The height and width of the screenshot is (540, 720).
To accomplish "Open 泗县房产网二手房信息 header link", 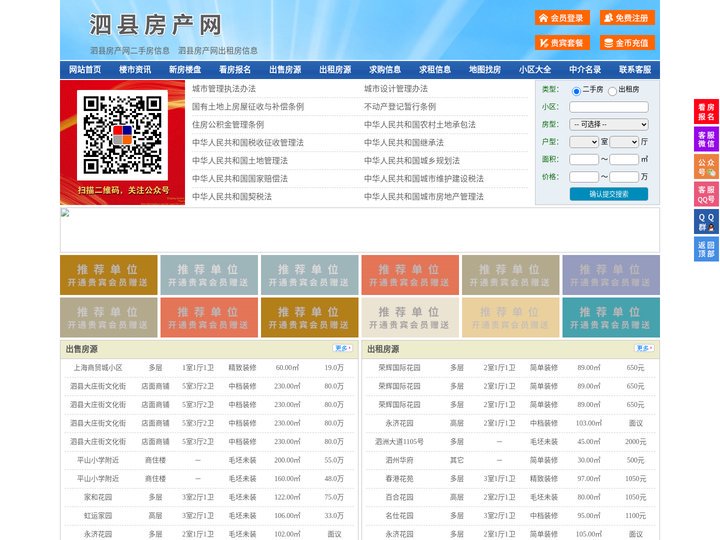I will pos(130,51).
